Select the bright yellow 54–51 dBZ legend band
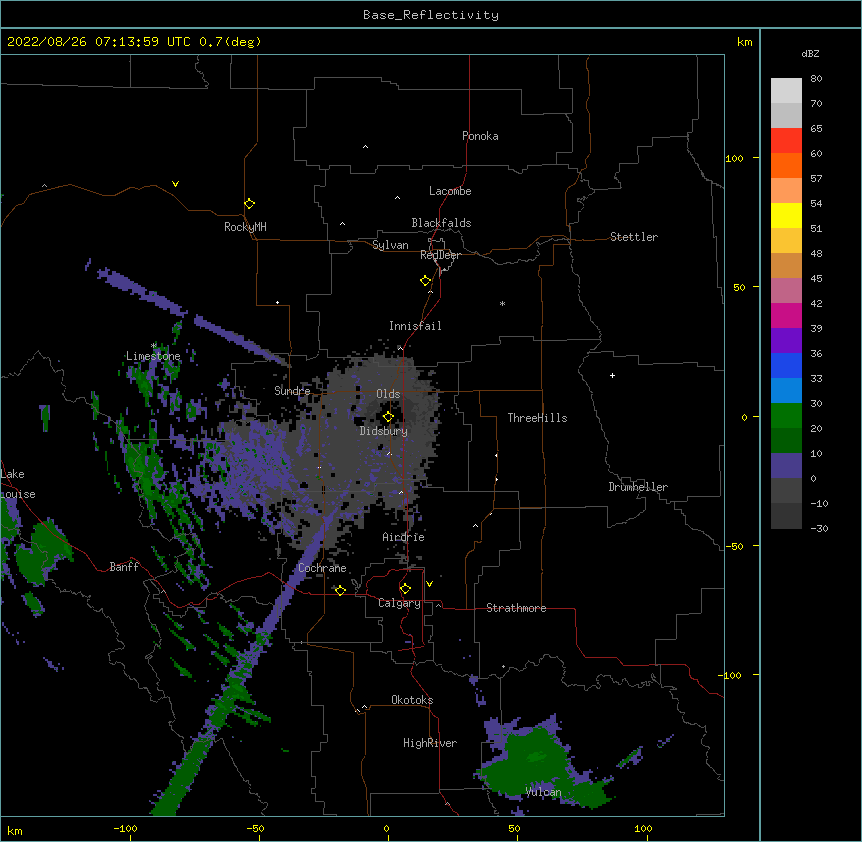The image size is (862, 842). (786, 215)
